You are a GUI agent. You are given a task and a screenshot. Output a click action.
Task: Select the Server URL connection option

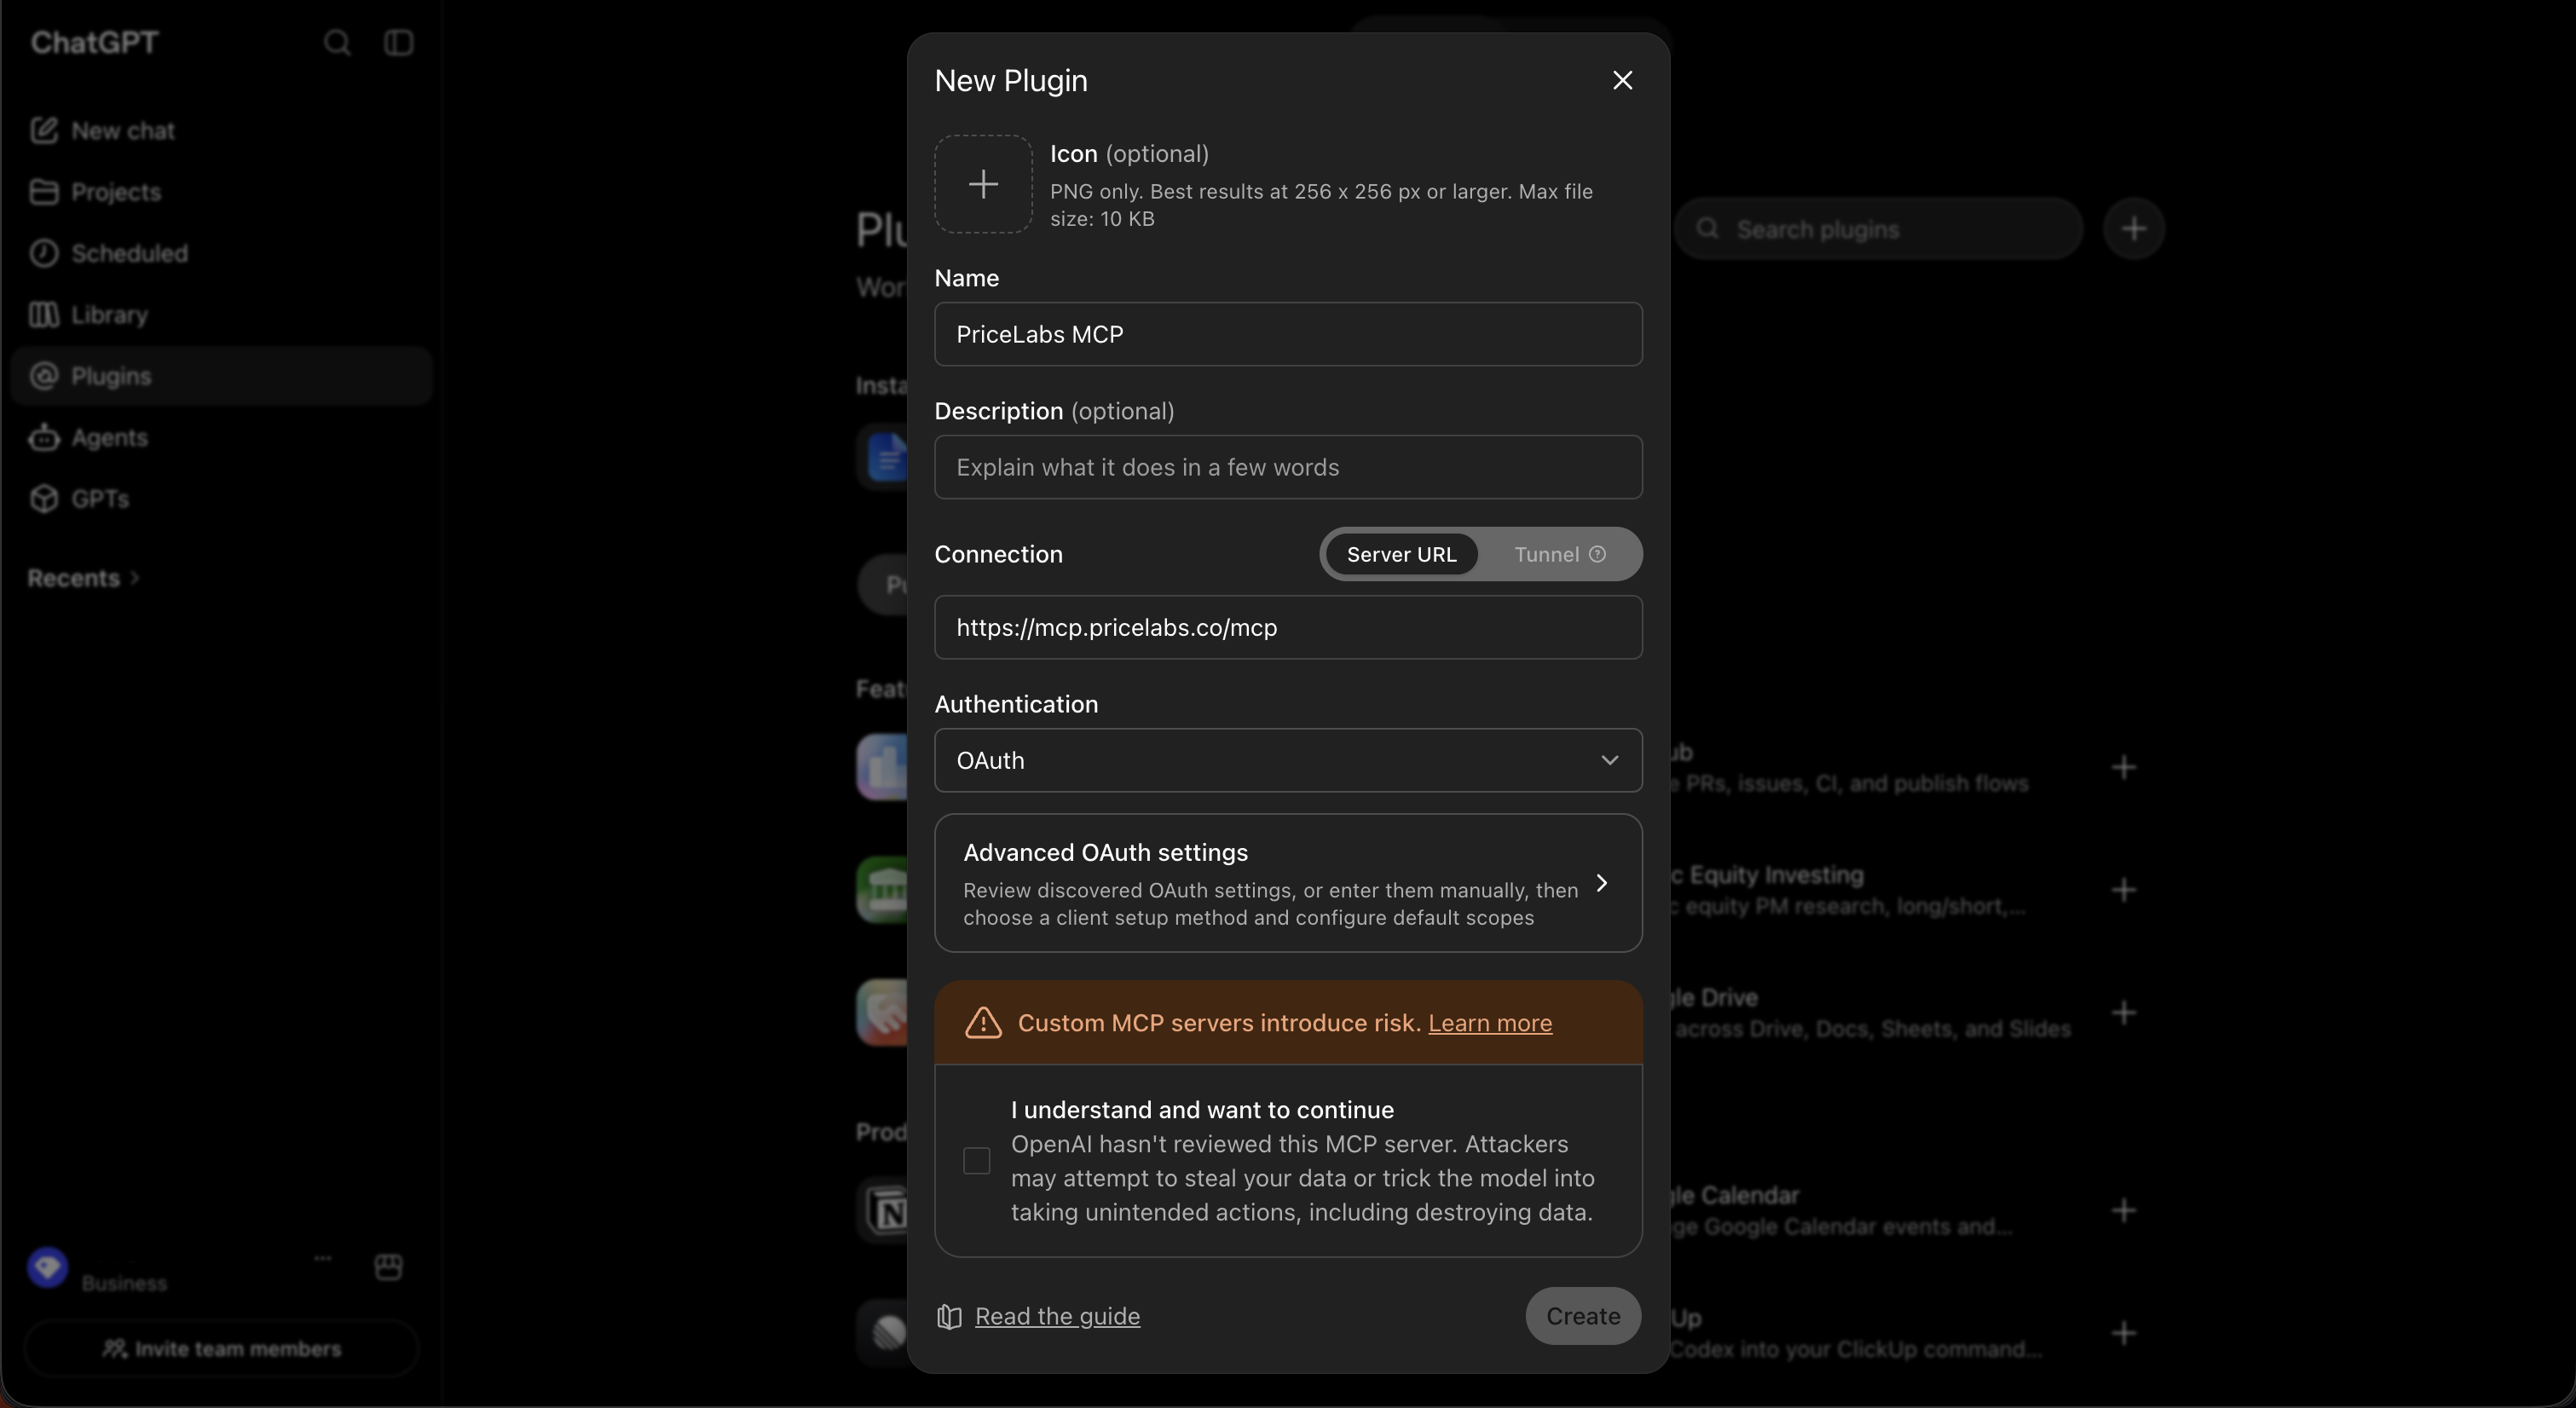[1401, 554]
